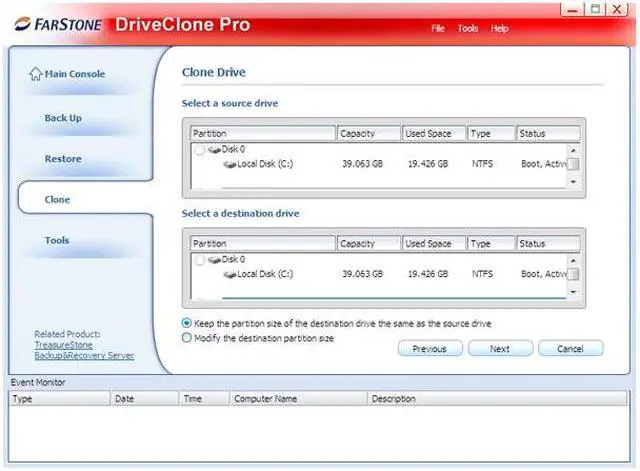This screenshot has height=471, width=640.
Task: Click 19.426 GB used space in source list
Action: pos(428,164)
